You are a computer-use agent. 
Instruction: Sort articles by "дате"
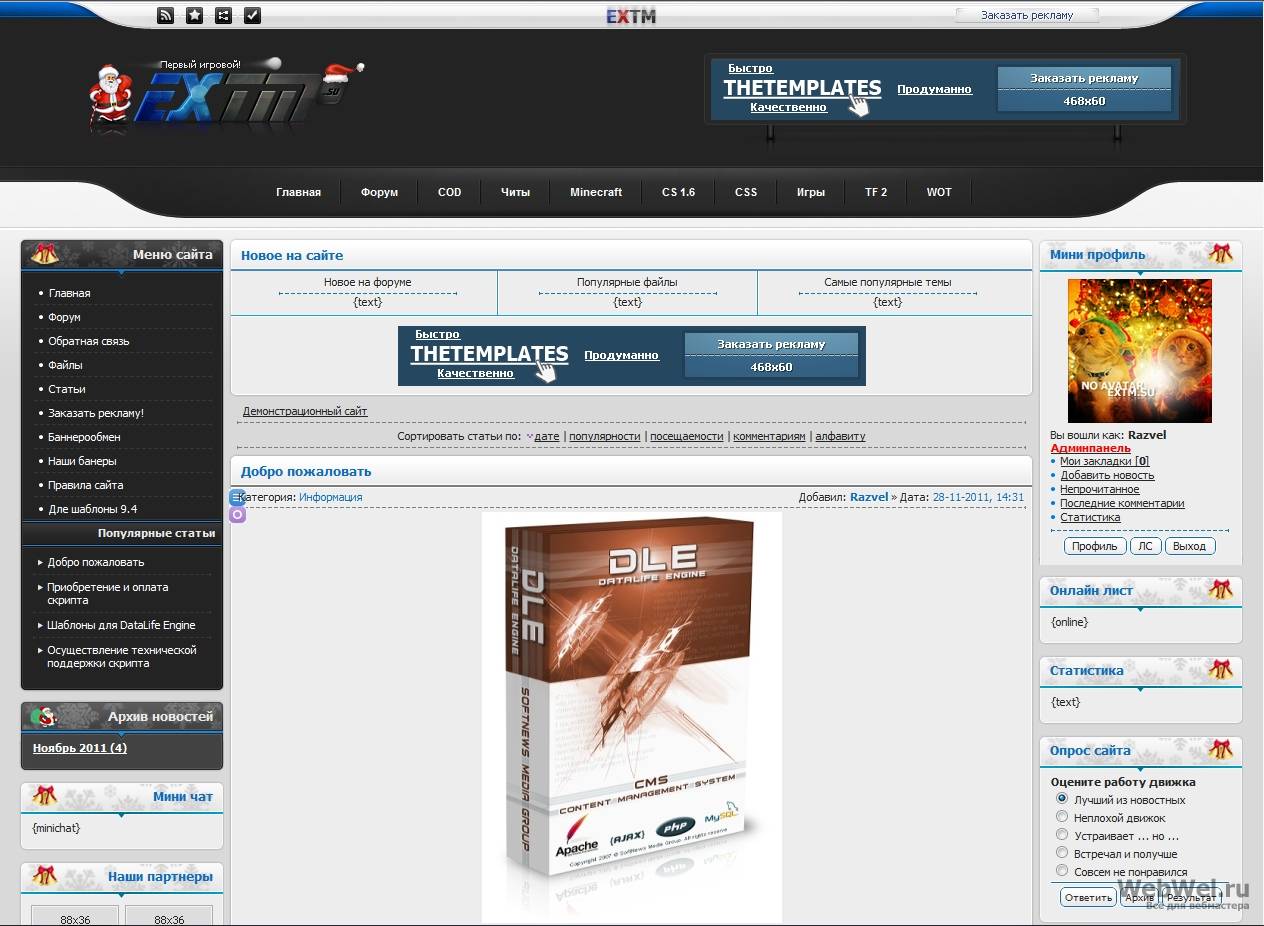coord(547,436)
